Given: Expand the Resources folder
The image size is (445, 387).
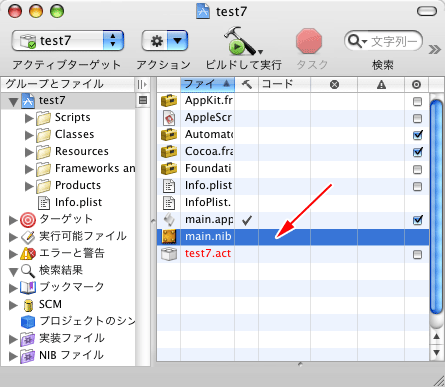Looking at the screenshot, I should (29, 152).
